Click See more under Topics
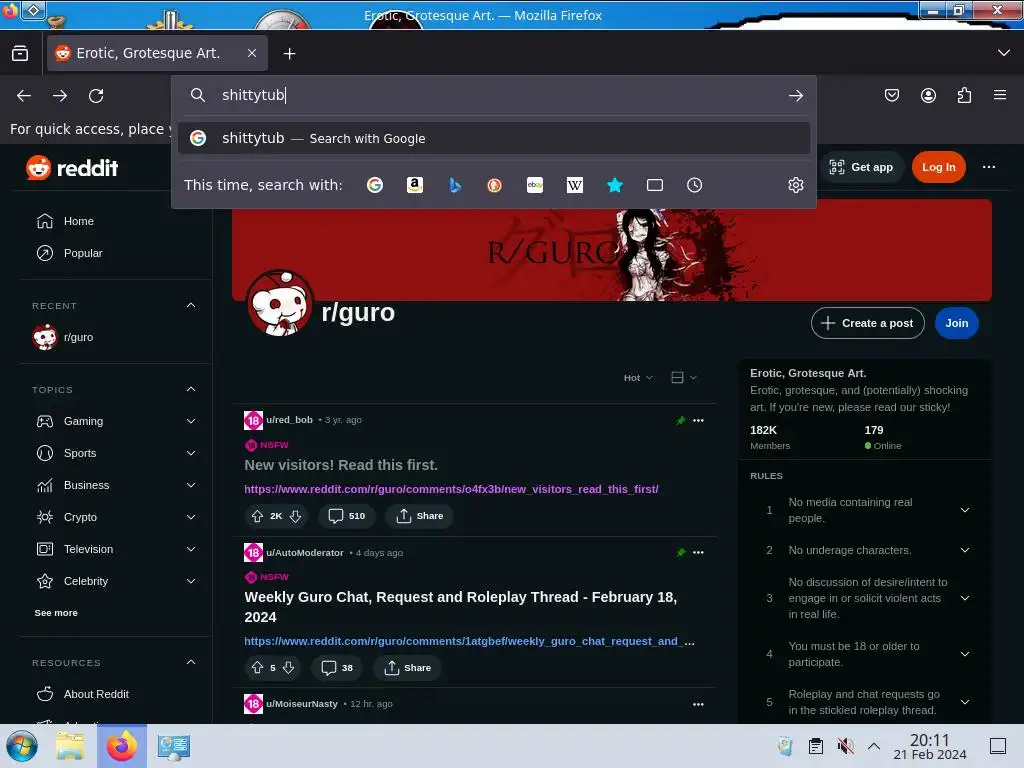 [56, 613]
